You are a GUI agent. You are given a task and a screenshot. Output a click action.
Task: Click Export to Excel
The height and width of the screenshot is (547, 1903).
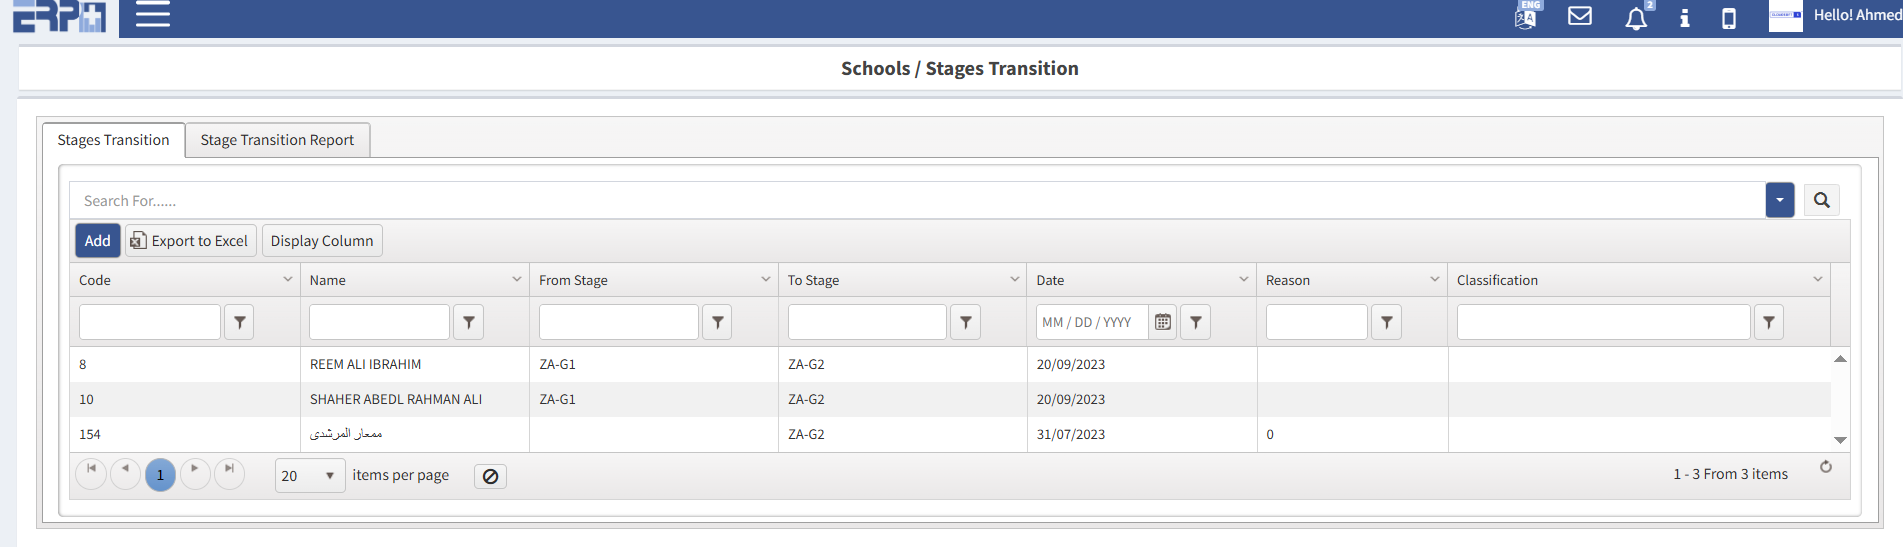tap(190, 241)
